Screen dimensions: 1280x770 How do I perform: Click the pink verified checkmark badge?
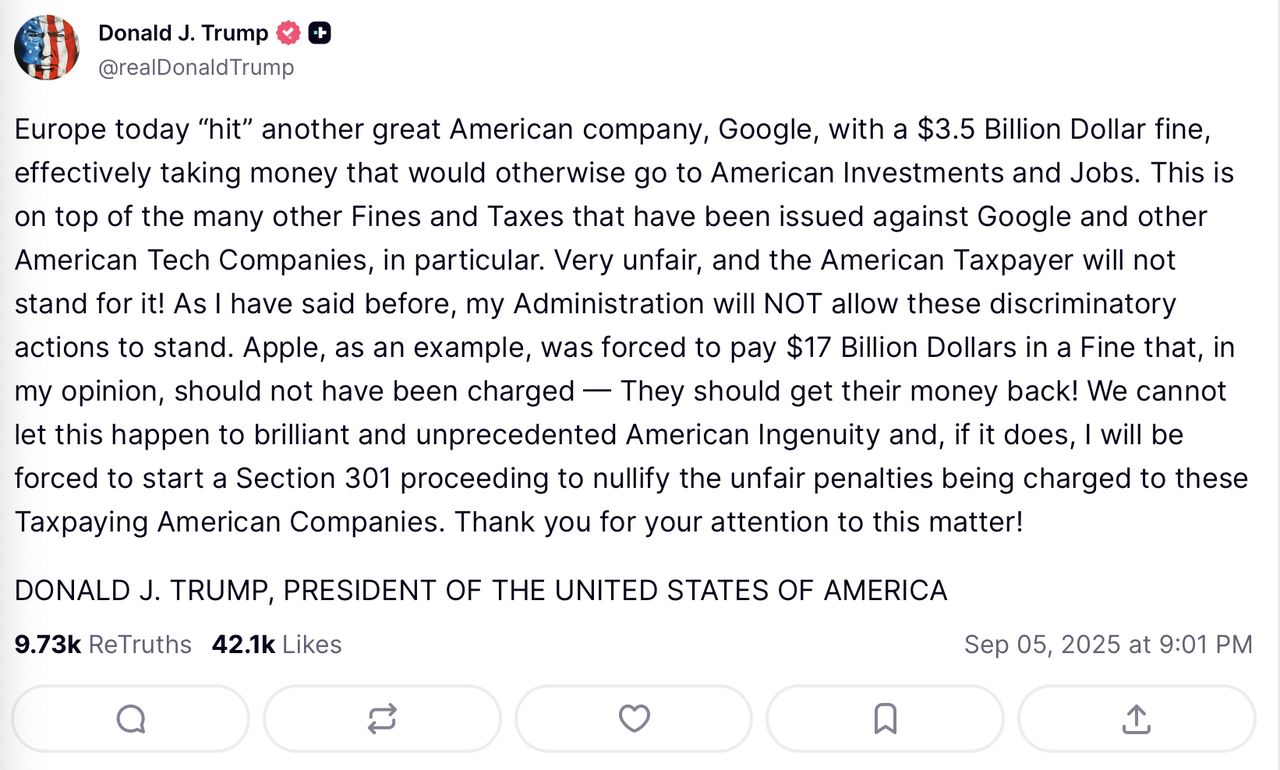287,32
